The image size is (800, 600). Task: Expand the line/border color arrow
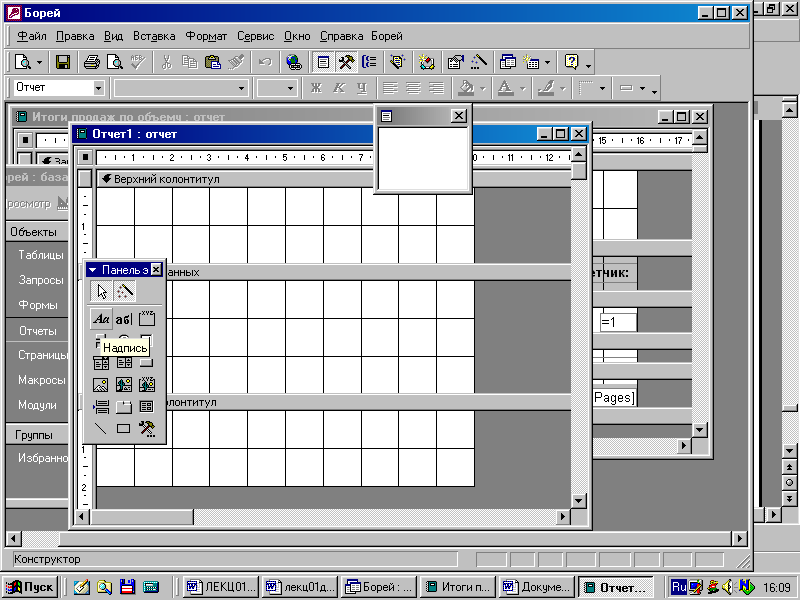click(563, 89)
